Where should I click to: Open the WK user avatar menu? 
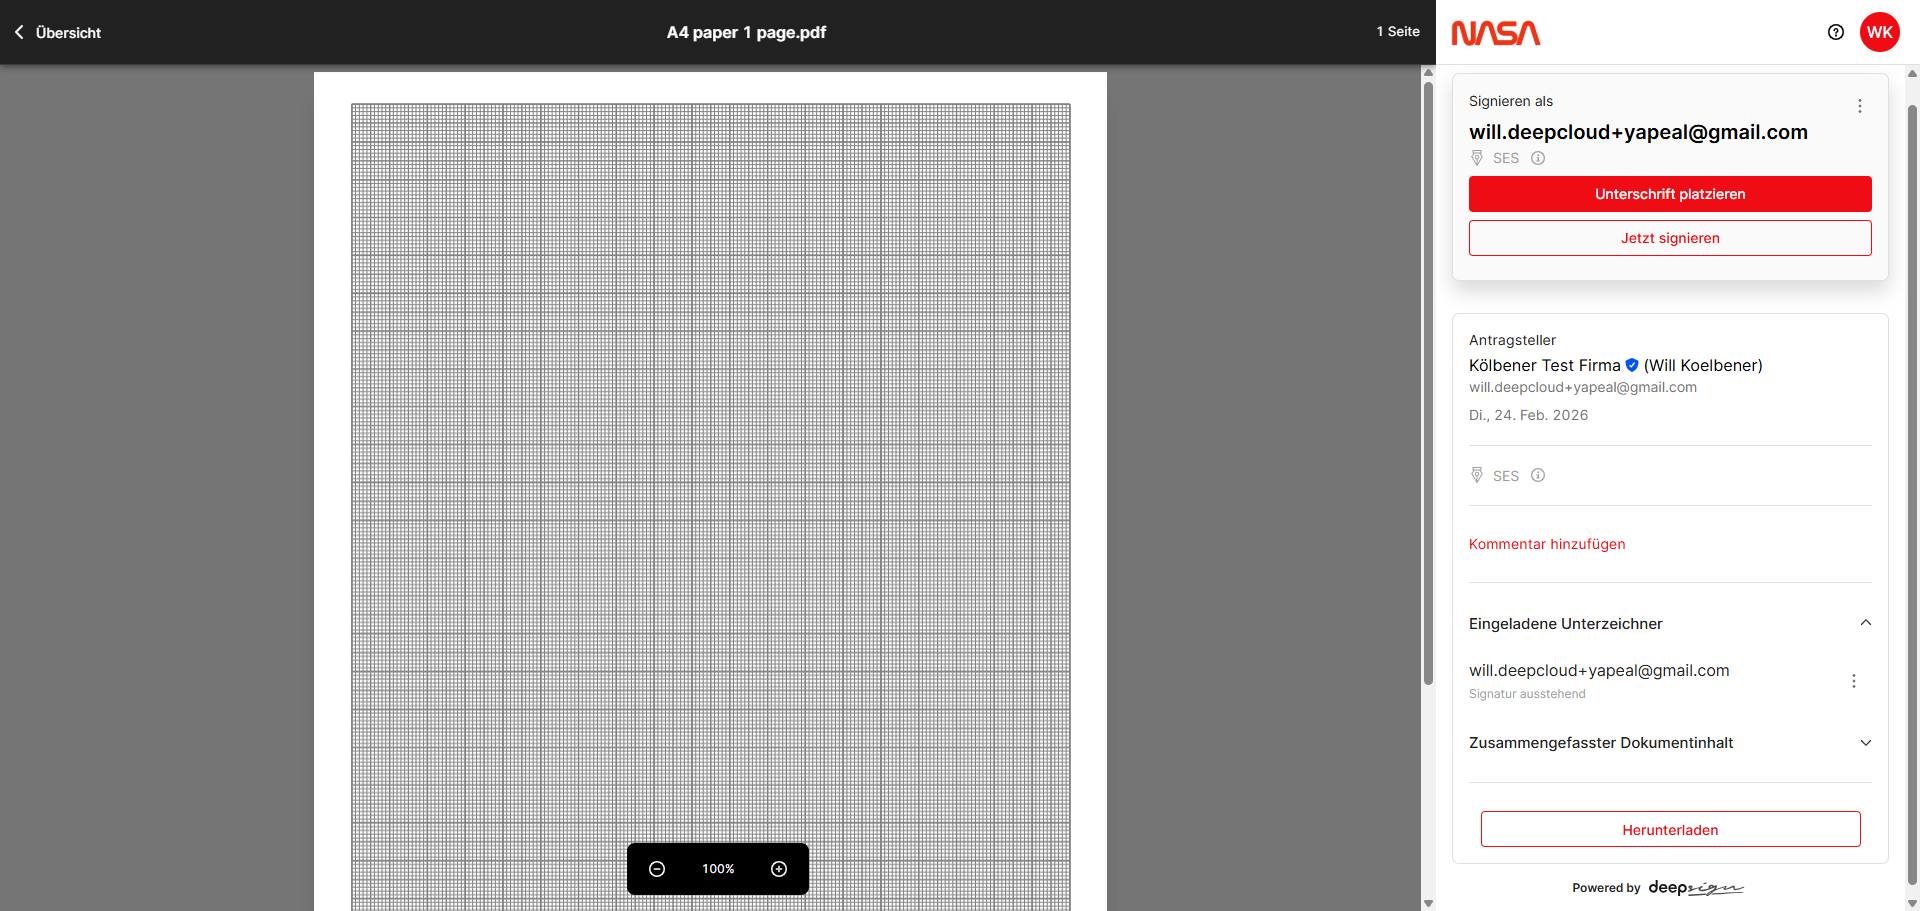pyautogui.click(x=1879, y=32)
